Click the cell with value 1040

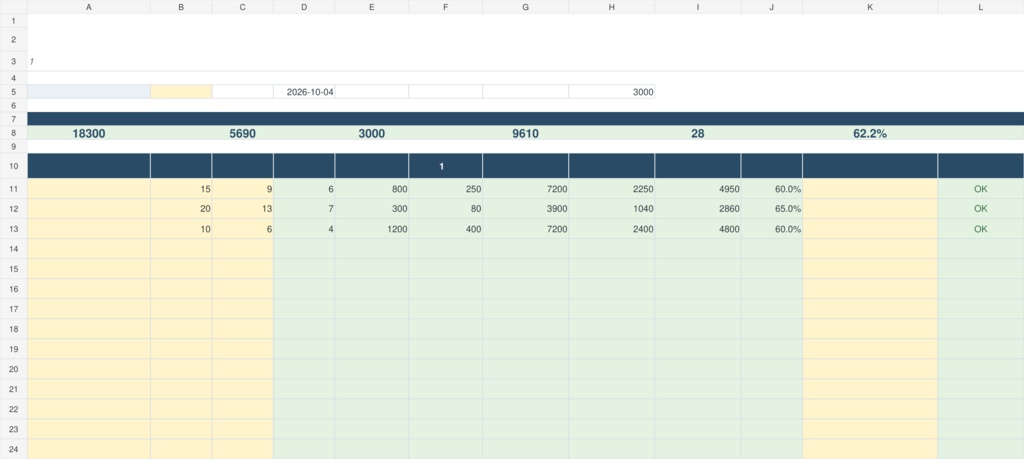point(611,209)
